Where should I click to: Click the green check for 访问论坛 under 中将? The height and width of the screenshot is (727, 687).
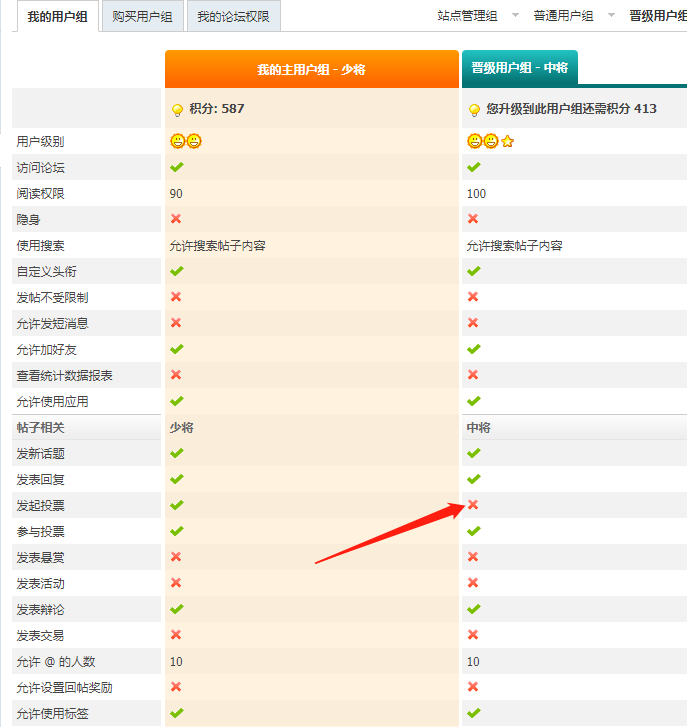[x=474, y=167]
